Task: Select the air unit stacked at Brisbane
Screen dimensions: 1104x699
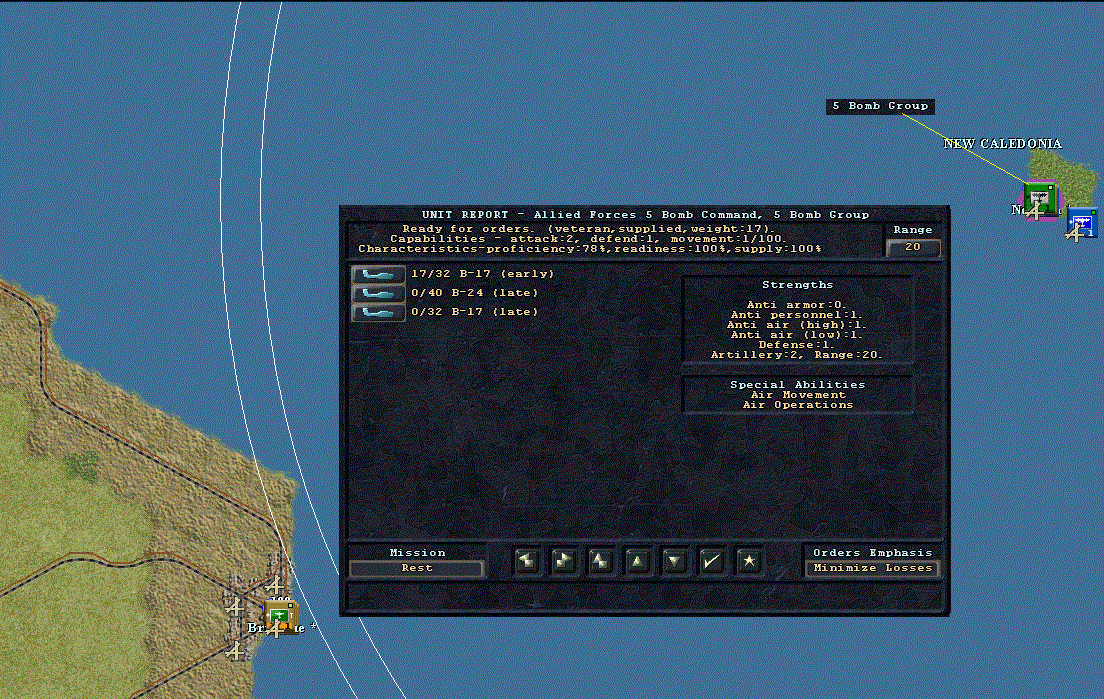Action: 280,617
